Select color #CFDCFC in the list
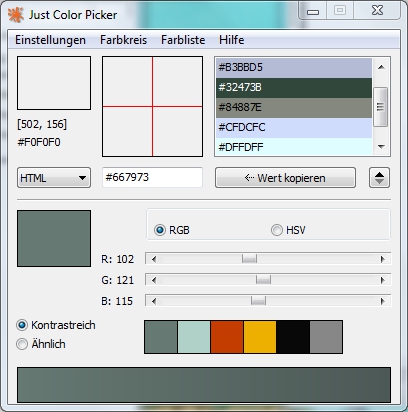 tap(294, 128)
